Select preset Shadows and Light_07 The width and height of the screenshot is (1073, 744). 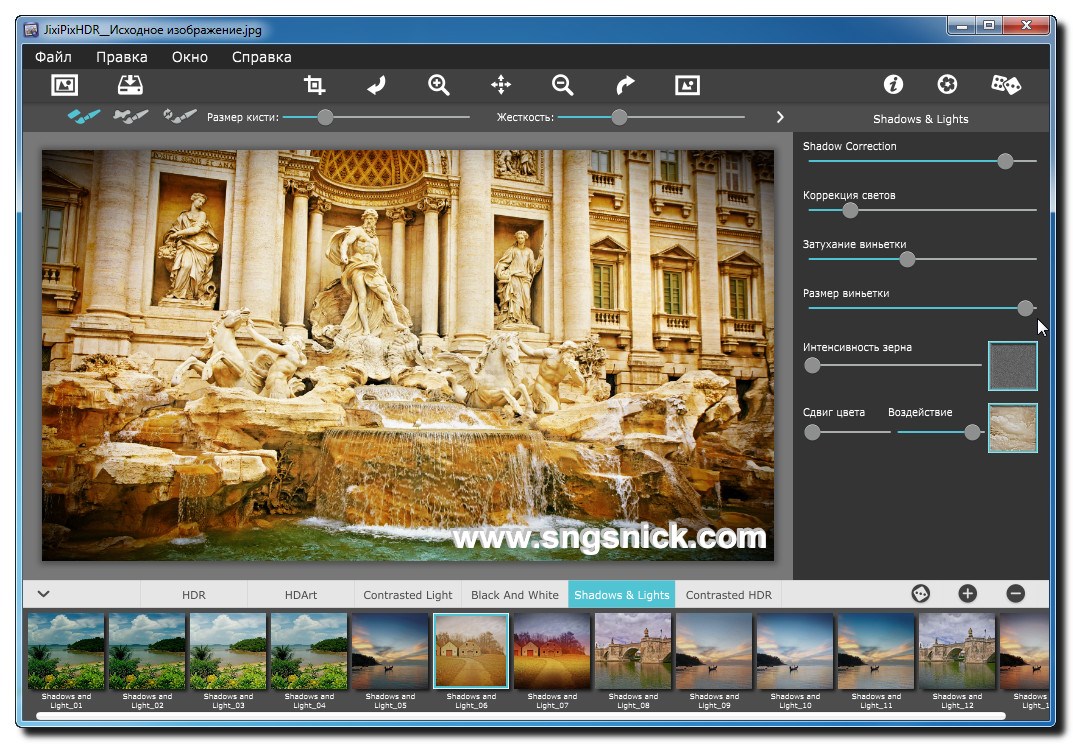552,651
